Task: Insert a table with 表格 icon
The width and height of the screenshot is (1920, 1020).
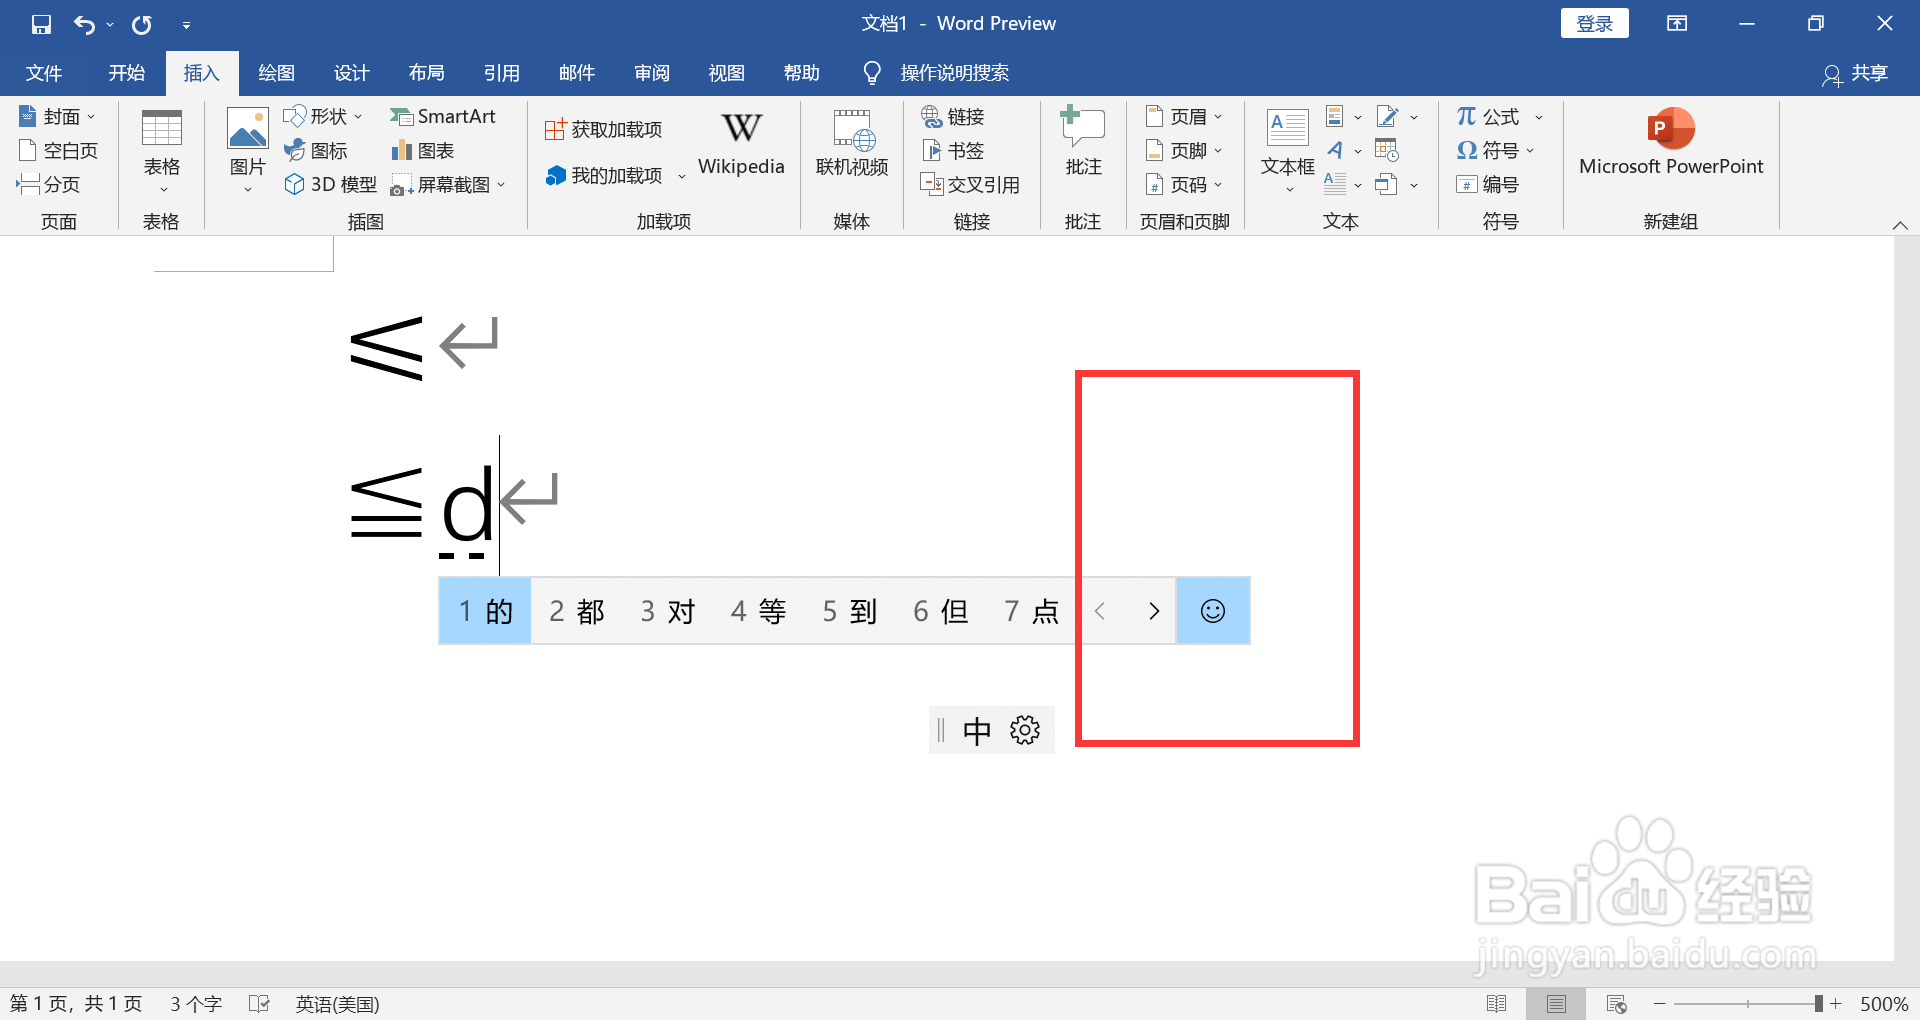Action: [162, 150]
